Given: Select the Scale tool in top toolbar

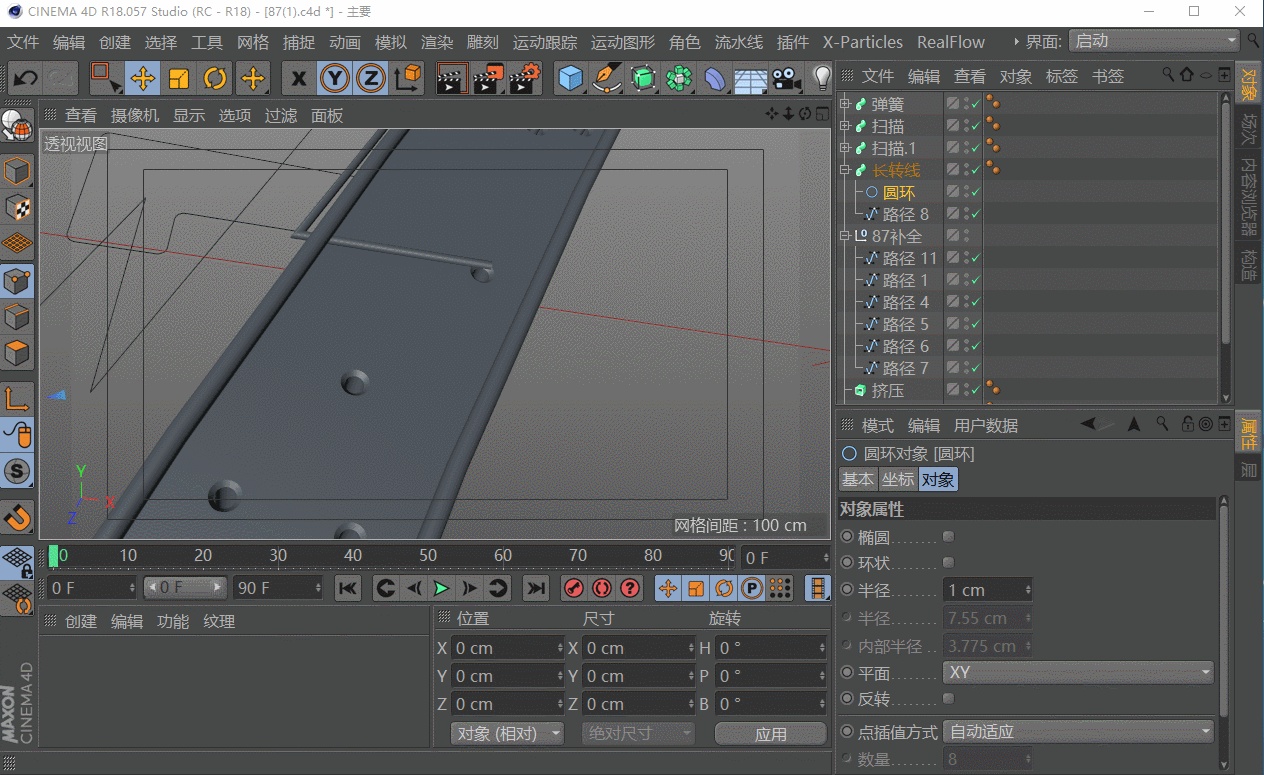Looking at the screenshot, I should click(x=179, y=78).
